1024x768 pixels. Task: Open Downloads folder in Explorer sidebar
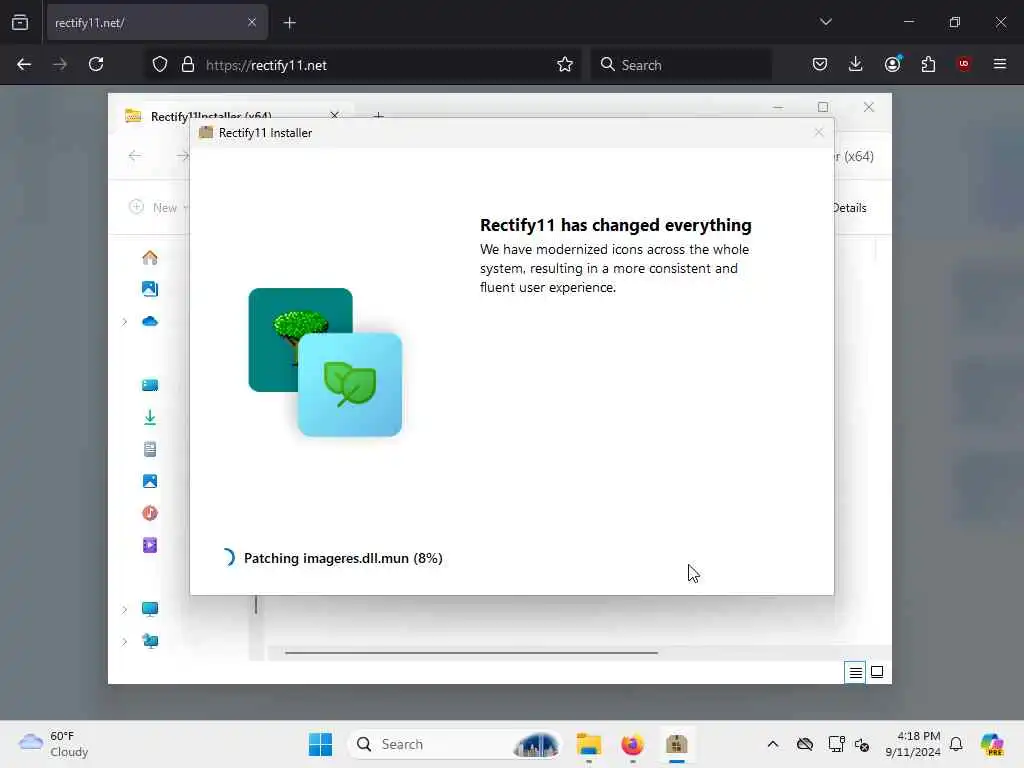(x=150, y=417)
